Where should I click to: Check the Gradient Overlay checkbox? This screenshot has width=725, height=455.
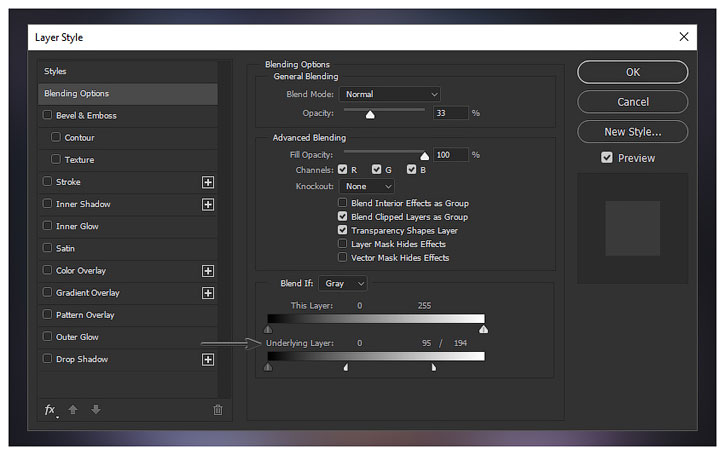tap(47, 292)
